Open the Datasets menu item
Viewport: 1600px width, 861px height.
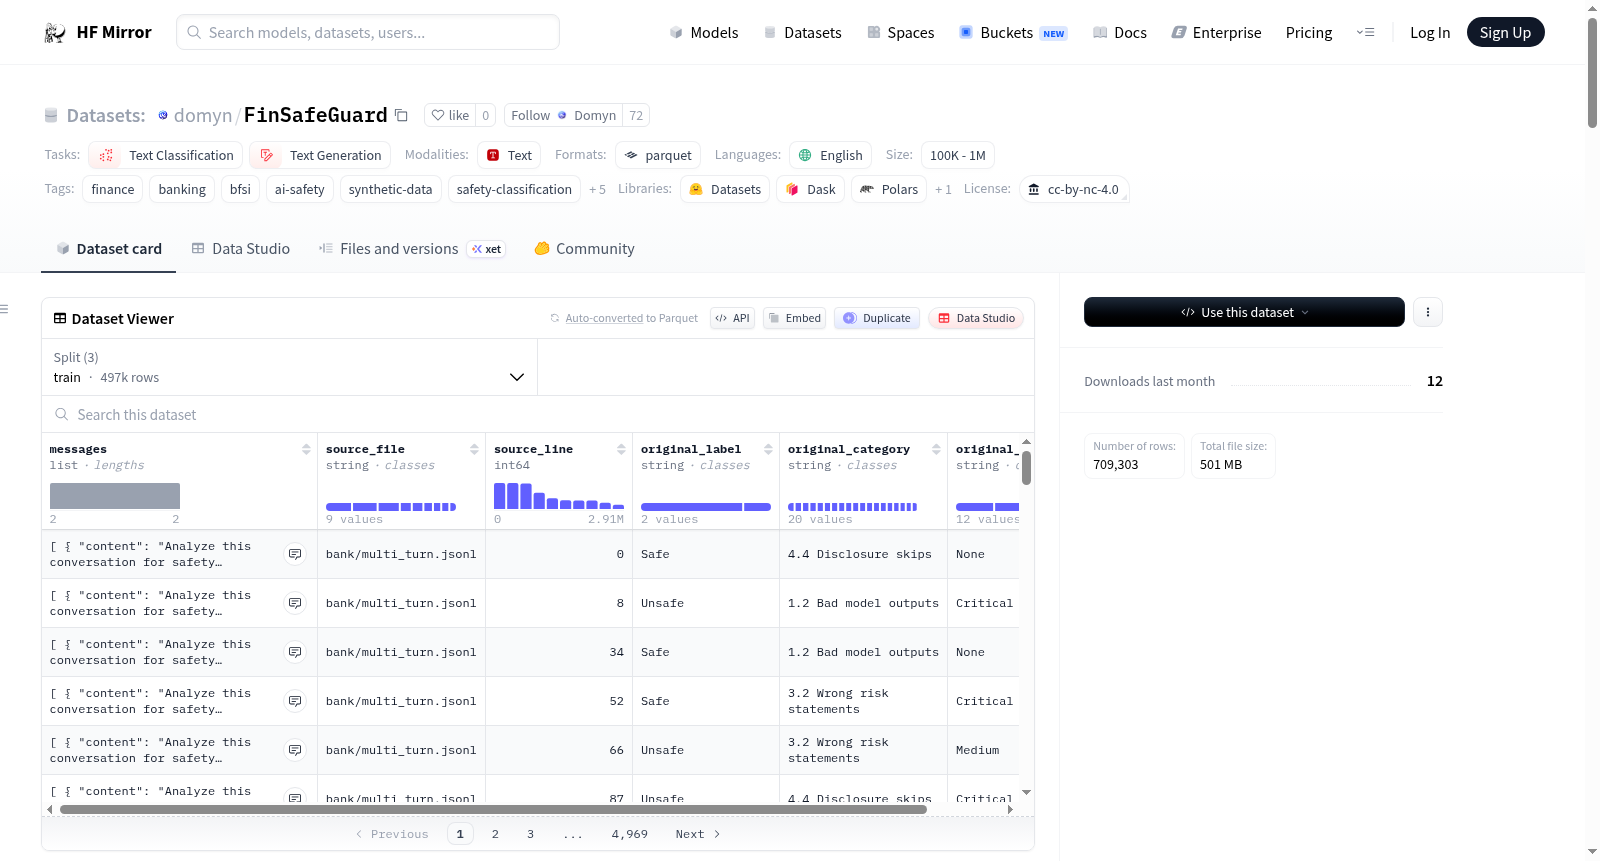pyautogui.click(x=803, y=32)
